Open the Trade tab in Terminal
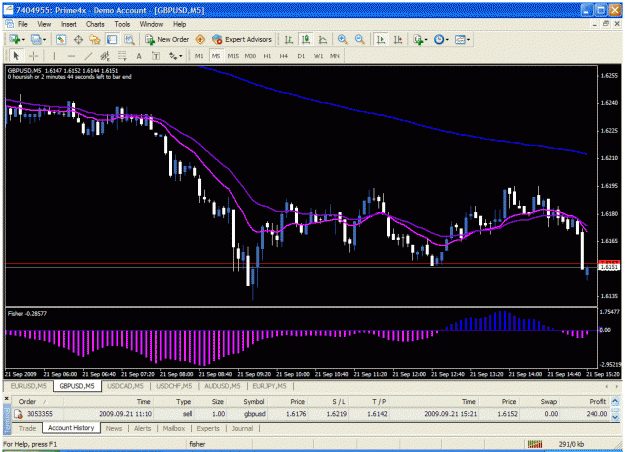The width and height of the screenshot is (625, 452). [27, 428]
